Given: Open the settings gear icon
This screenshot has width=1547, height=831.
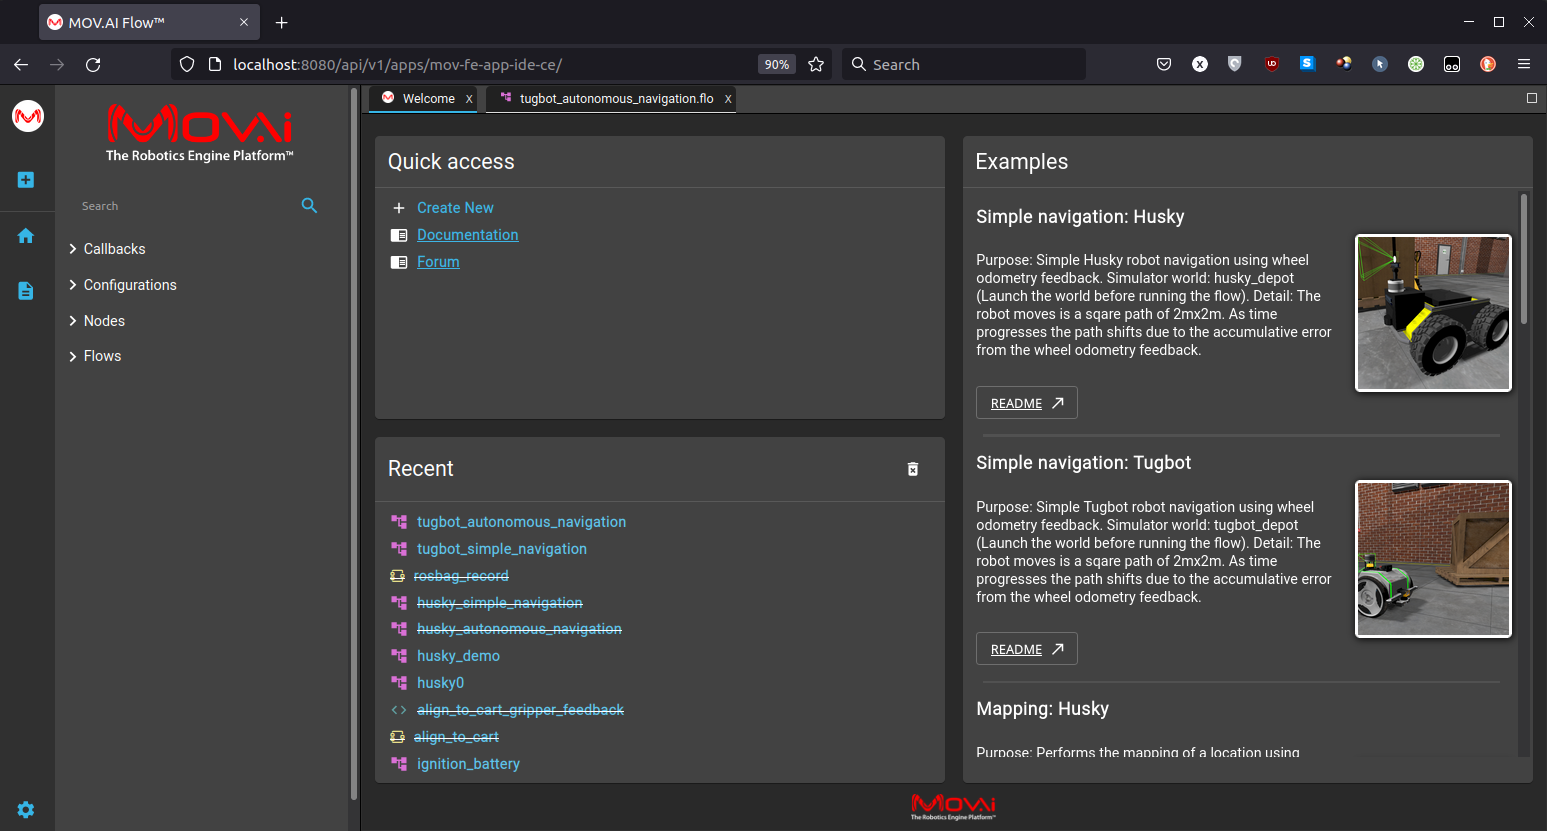Looking at the screenshot, I should click(26, 810).
